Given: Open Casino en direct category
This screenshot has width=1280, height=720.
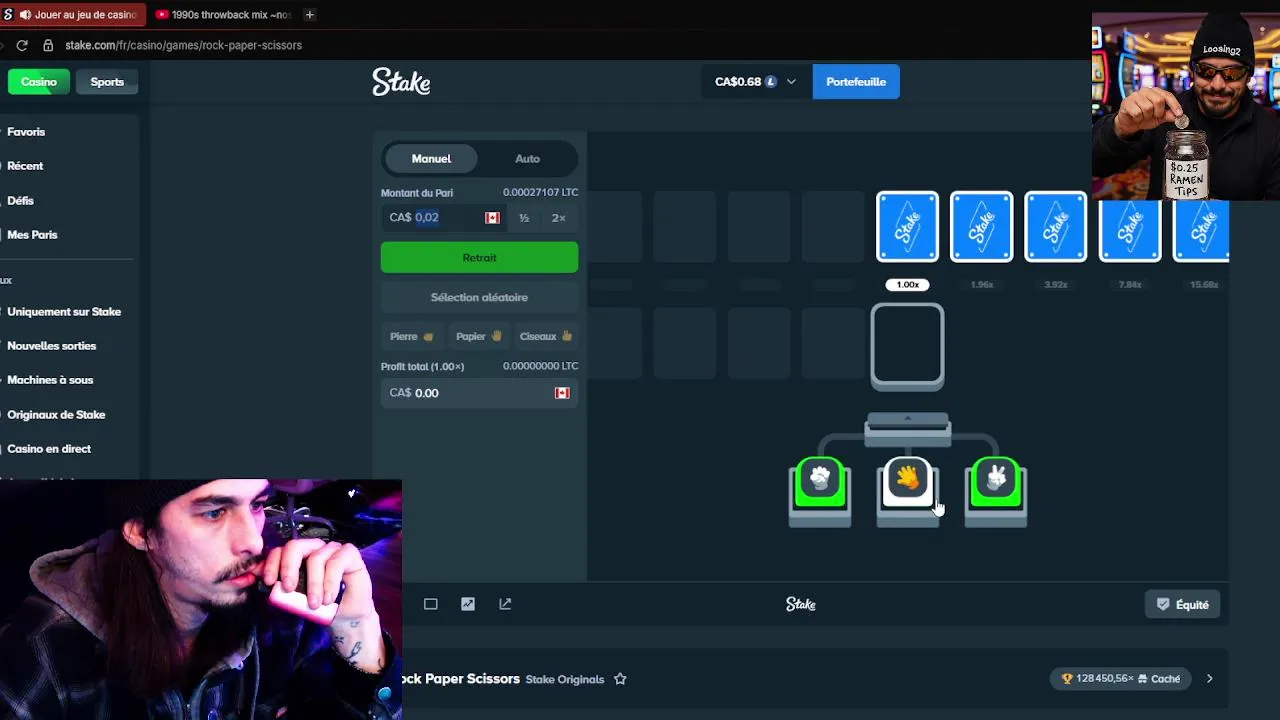Looking at the screenshot, I should point(49,449).
